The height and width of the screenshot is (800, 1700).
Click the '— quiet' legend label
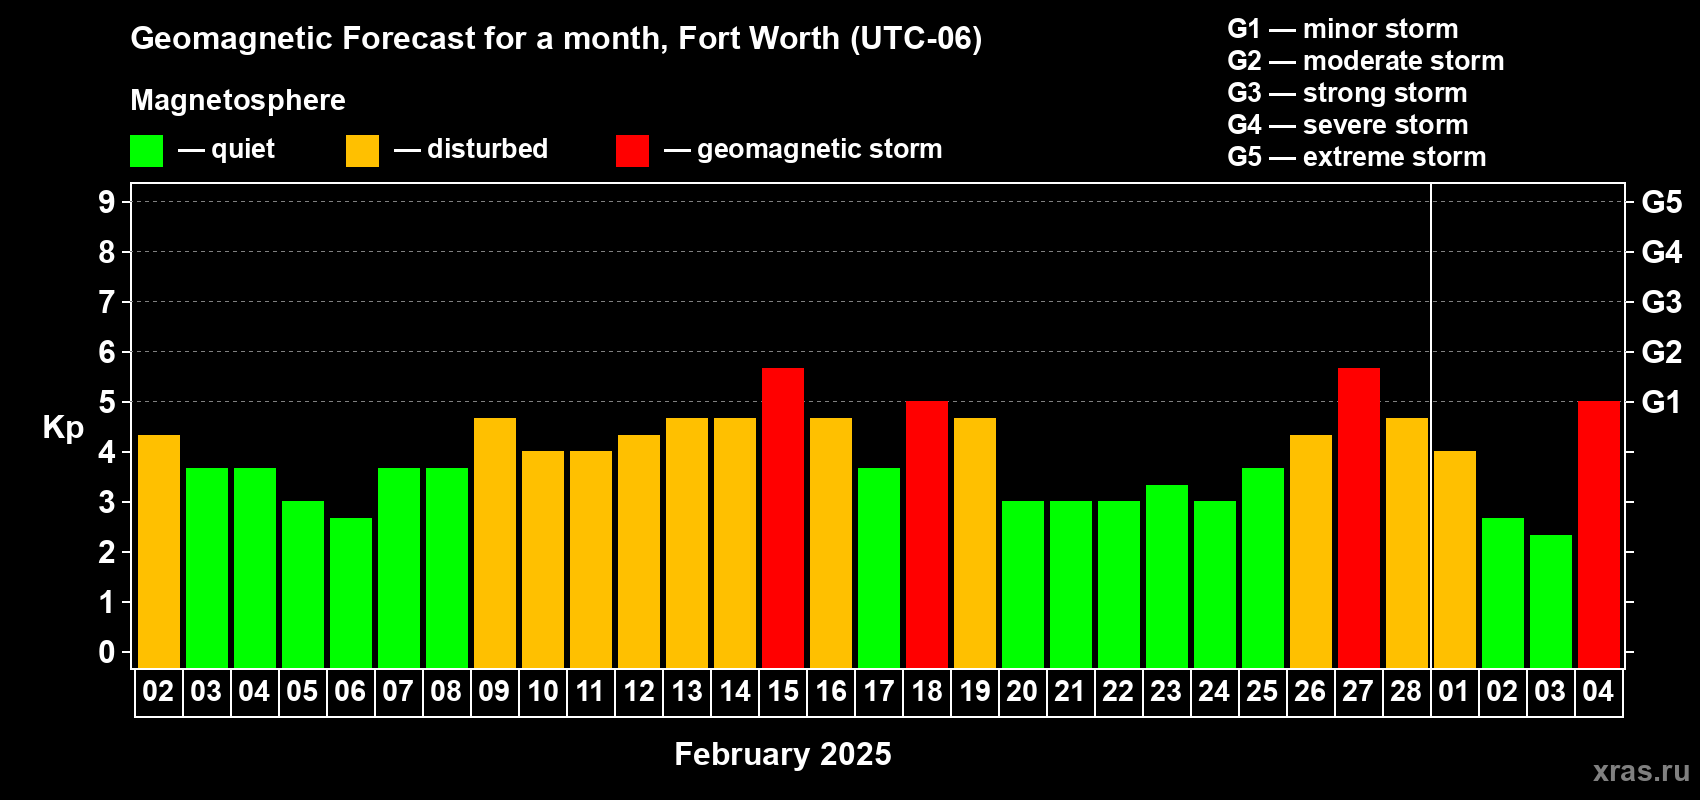click(x=226, y=149)
